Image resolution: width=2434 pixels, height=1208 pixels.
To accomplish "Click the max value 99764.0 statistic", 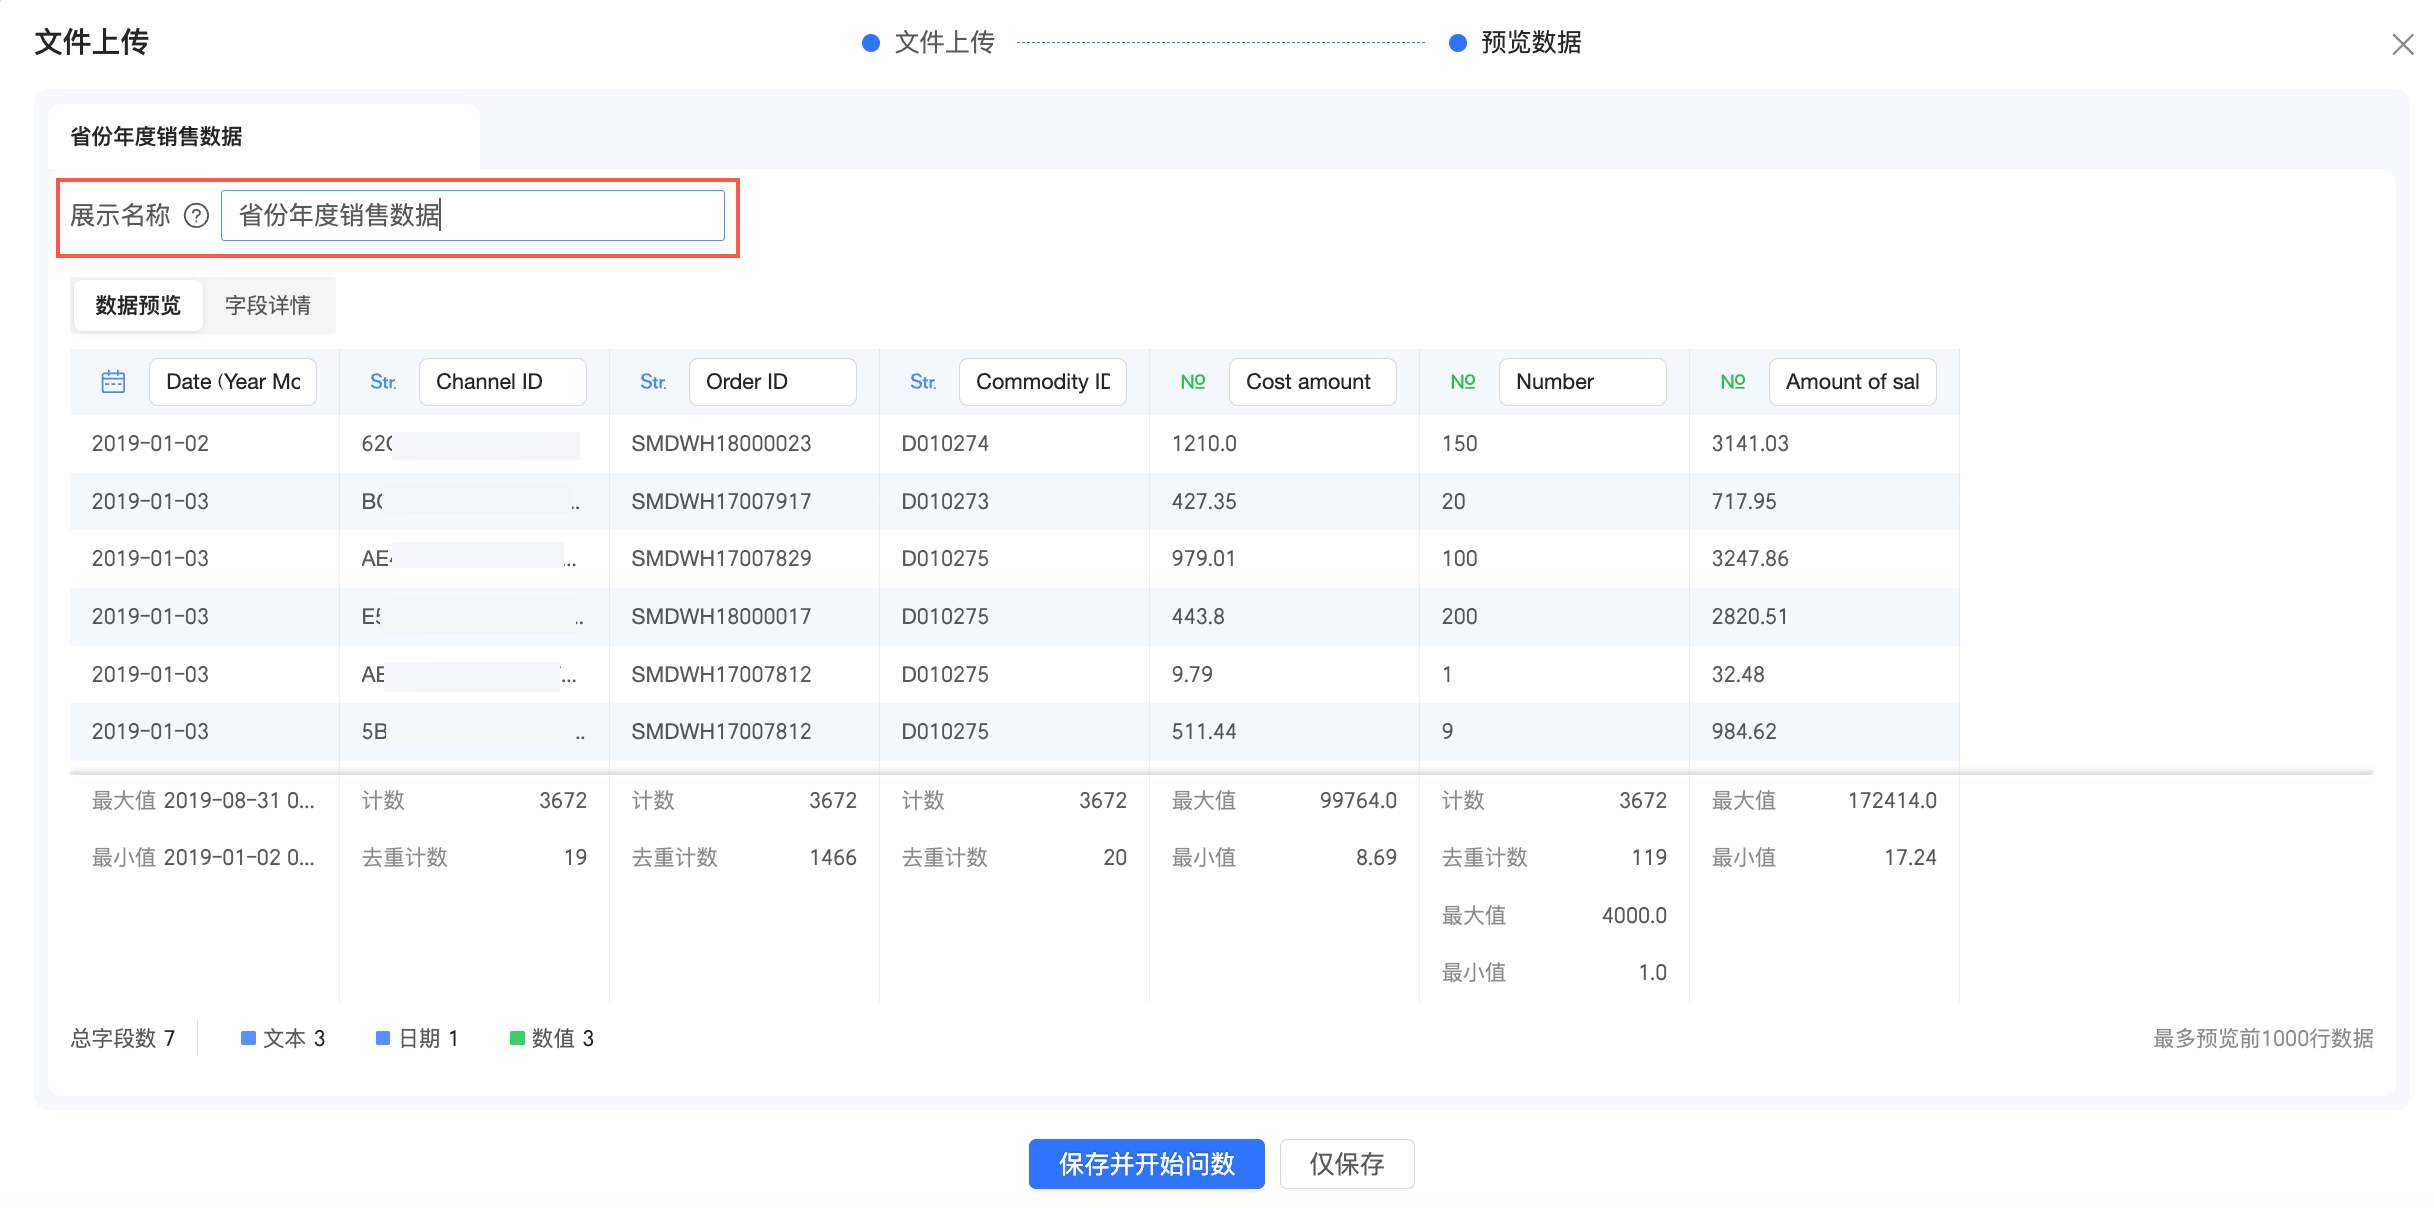I will (x=1358, y=801).
